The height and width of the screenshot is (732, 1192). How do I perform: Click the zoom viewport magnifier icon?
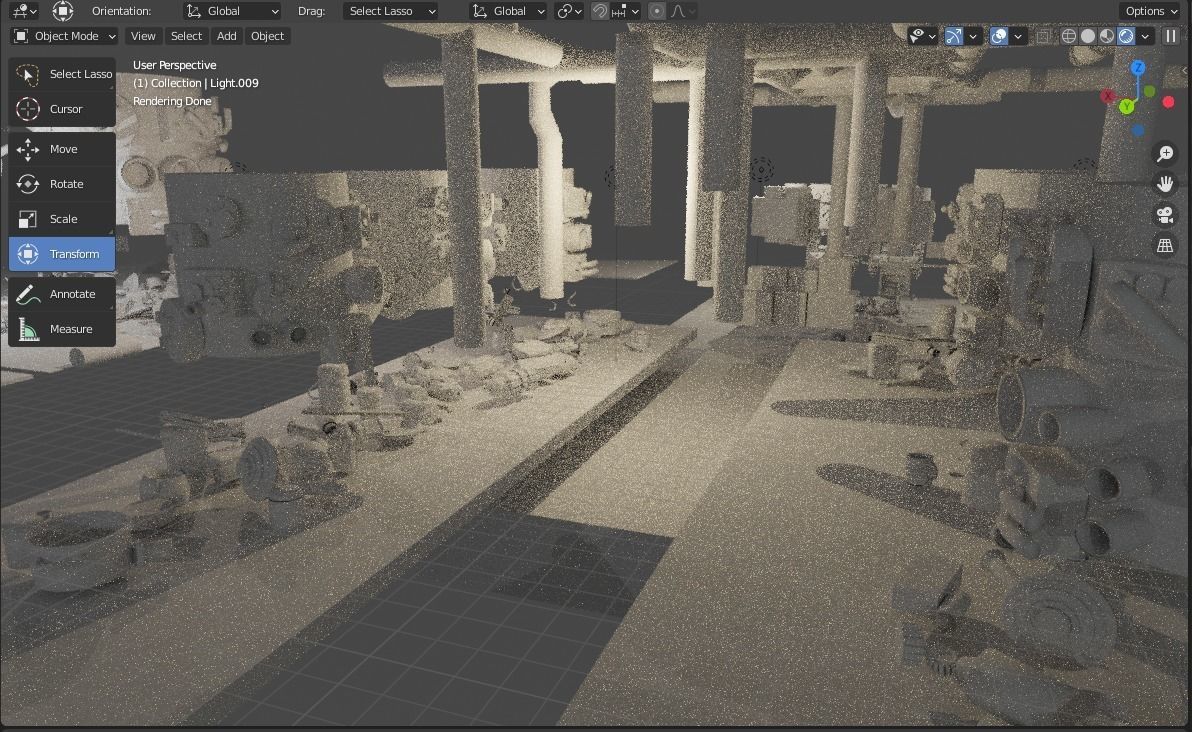(x=1165, y=154)
